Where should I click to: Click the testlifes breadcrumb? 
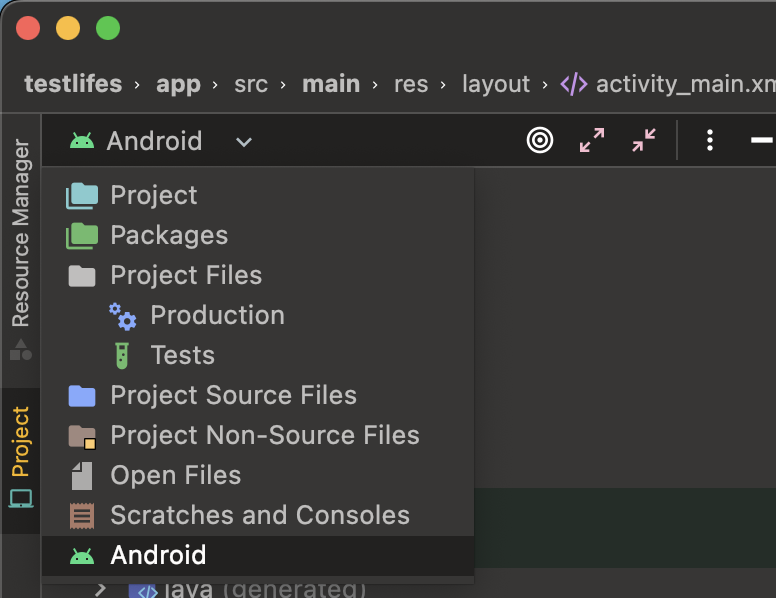73,84
